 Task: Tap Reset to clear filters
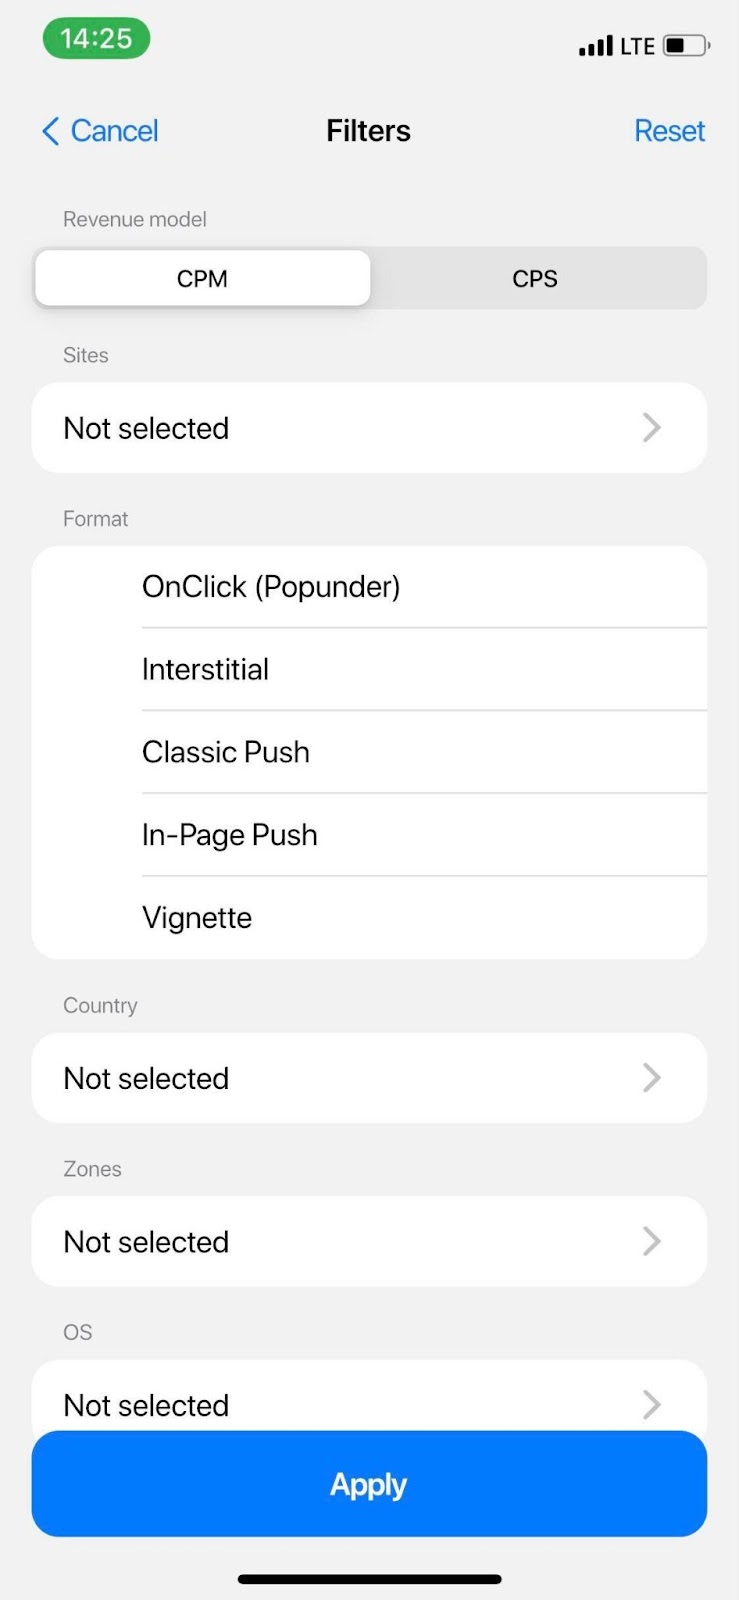click(669, 131)
